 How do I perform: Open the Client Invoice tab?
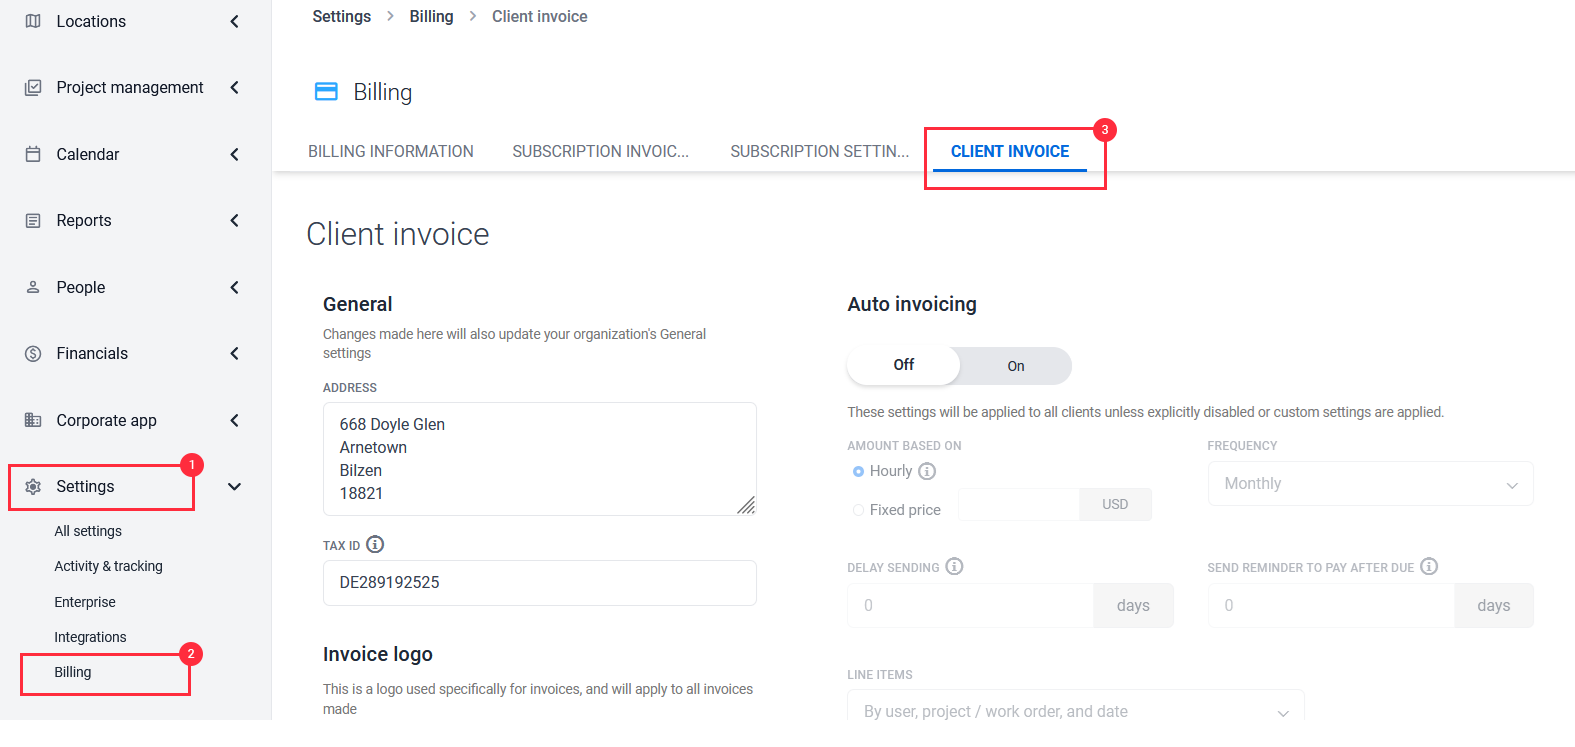tap(1010, 152)
